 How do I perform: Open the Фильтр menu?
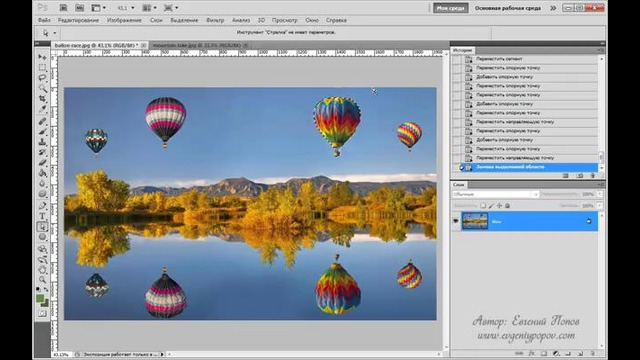click(215, 20)
